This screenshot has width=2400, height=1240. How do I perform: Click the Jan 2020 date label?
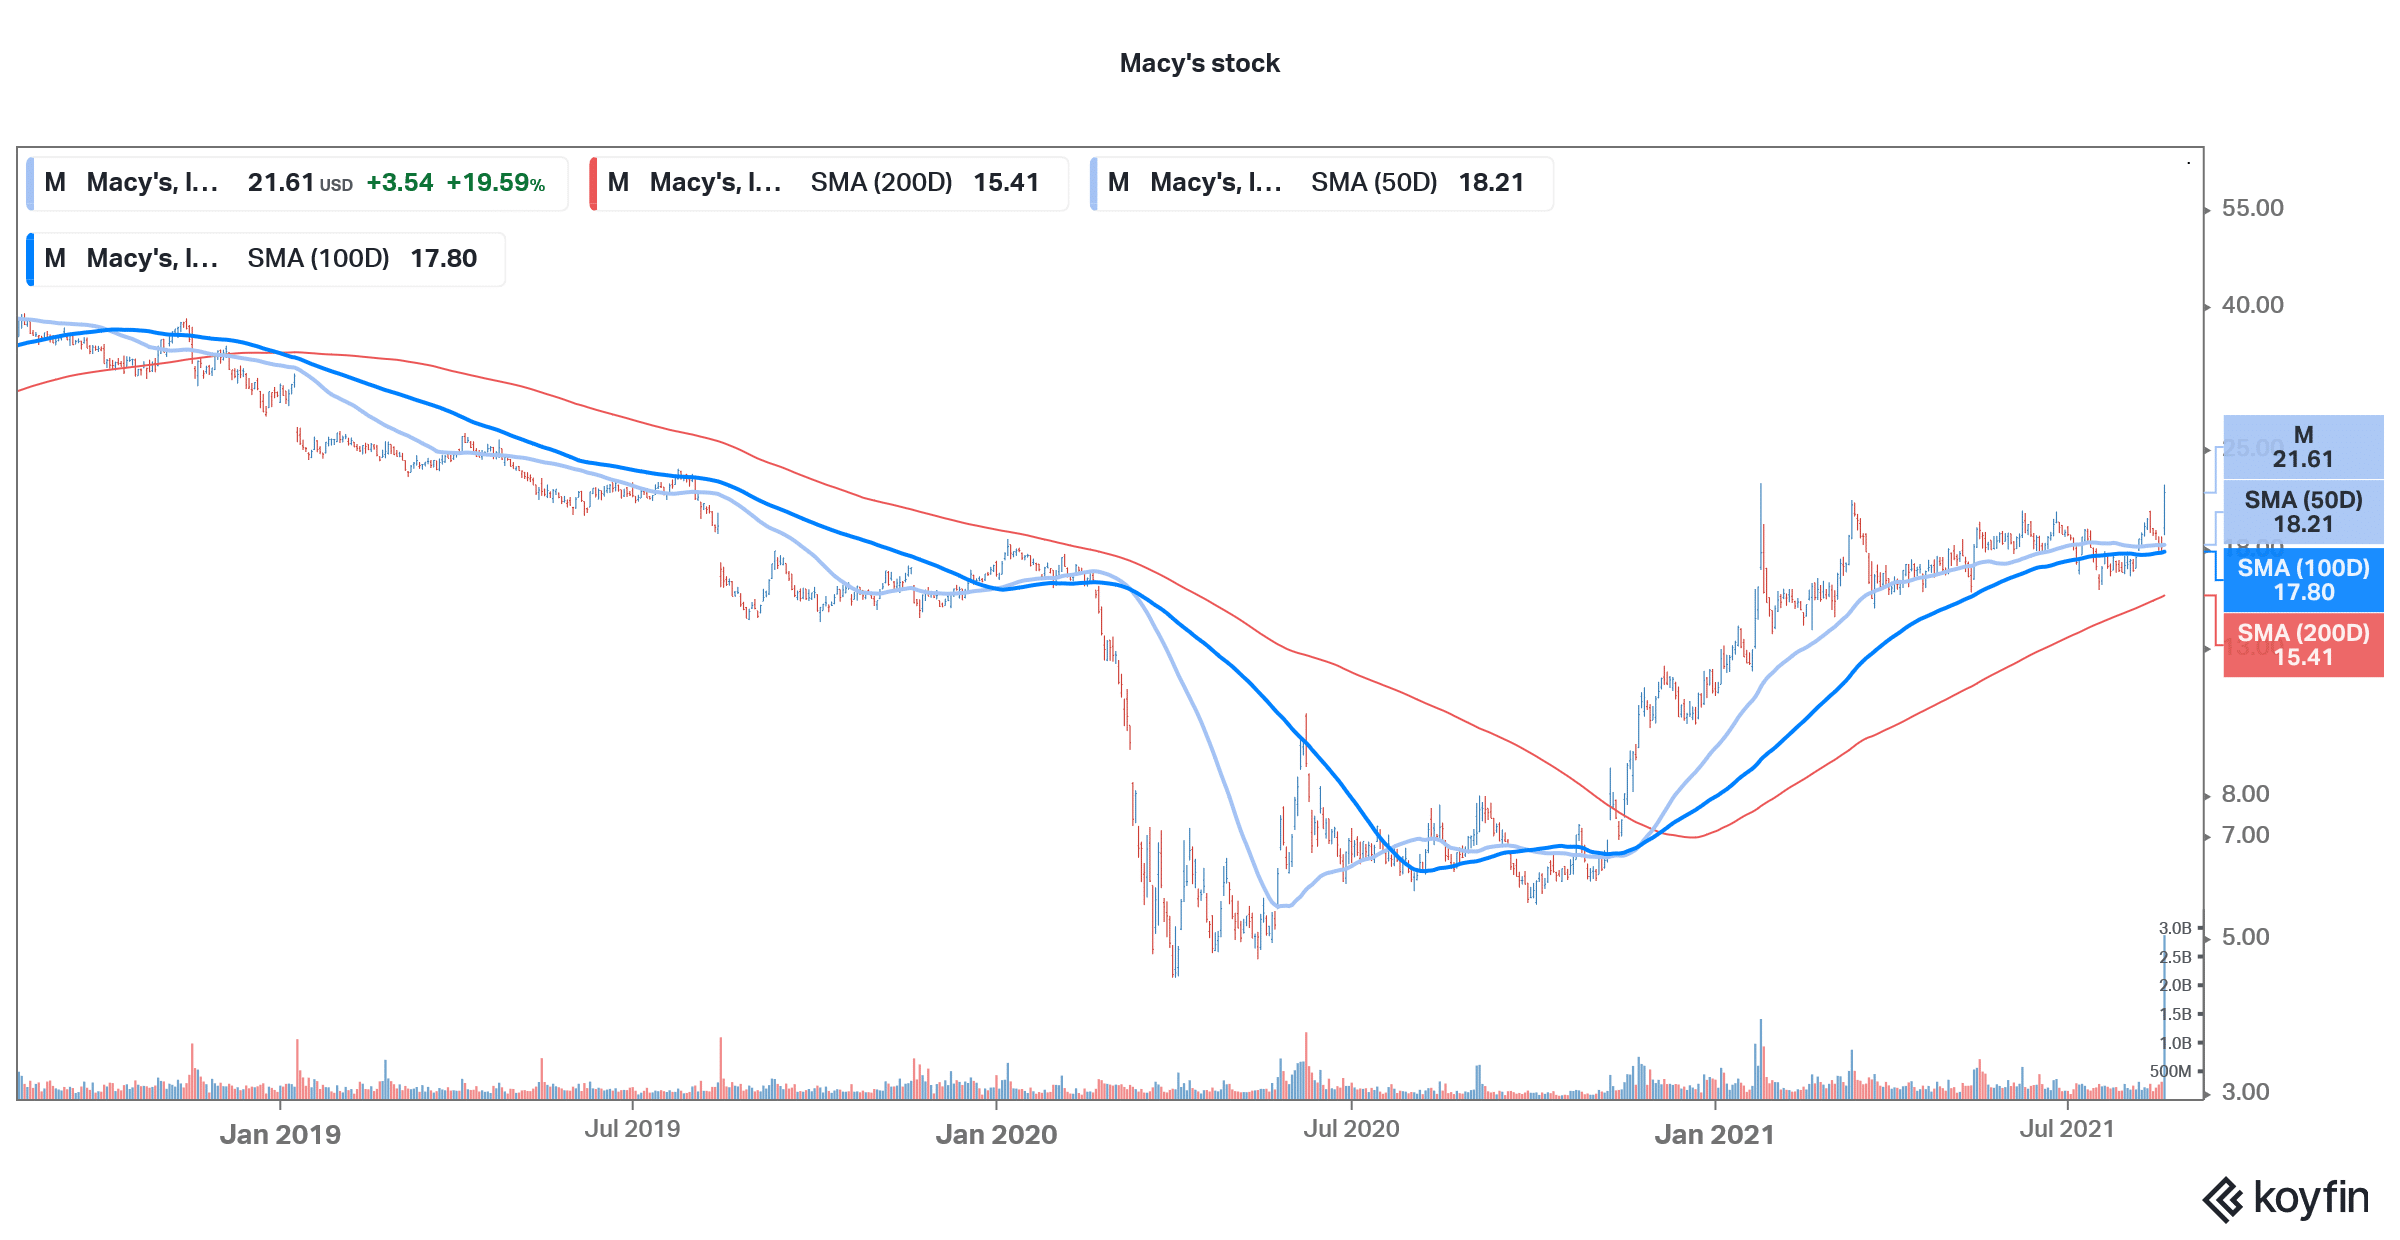(996, 1134)
